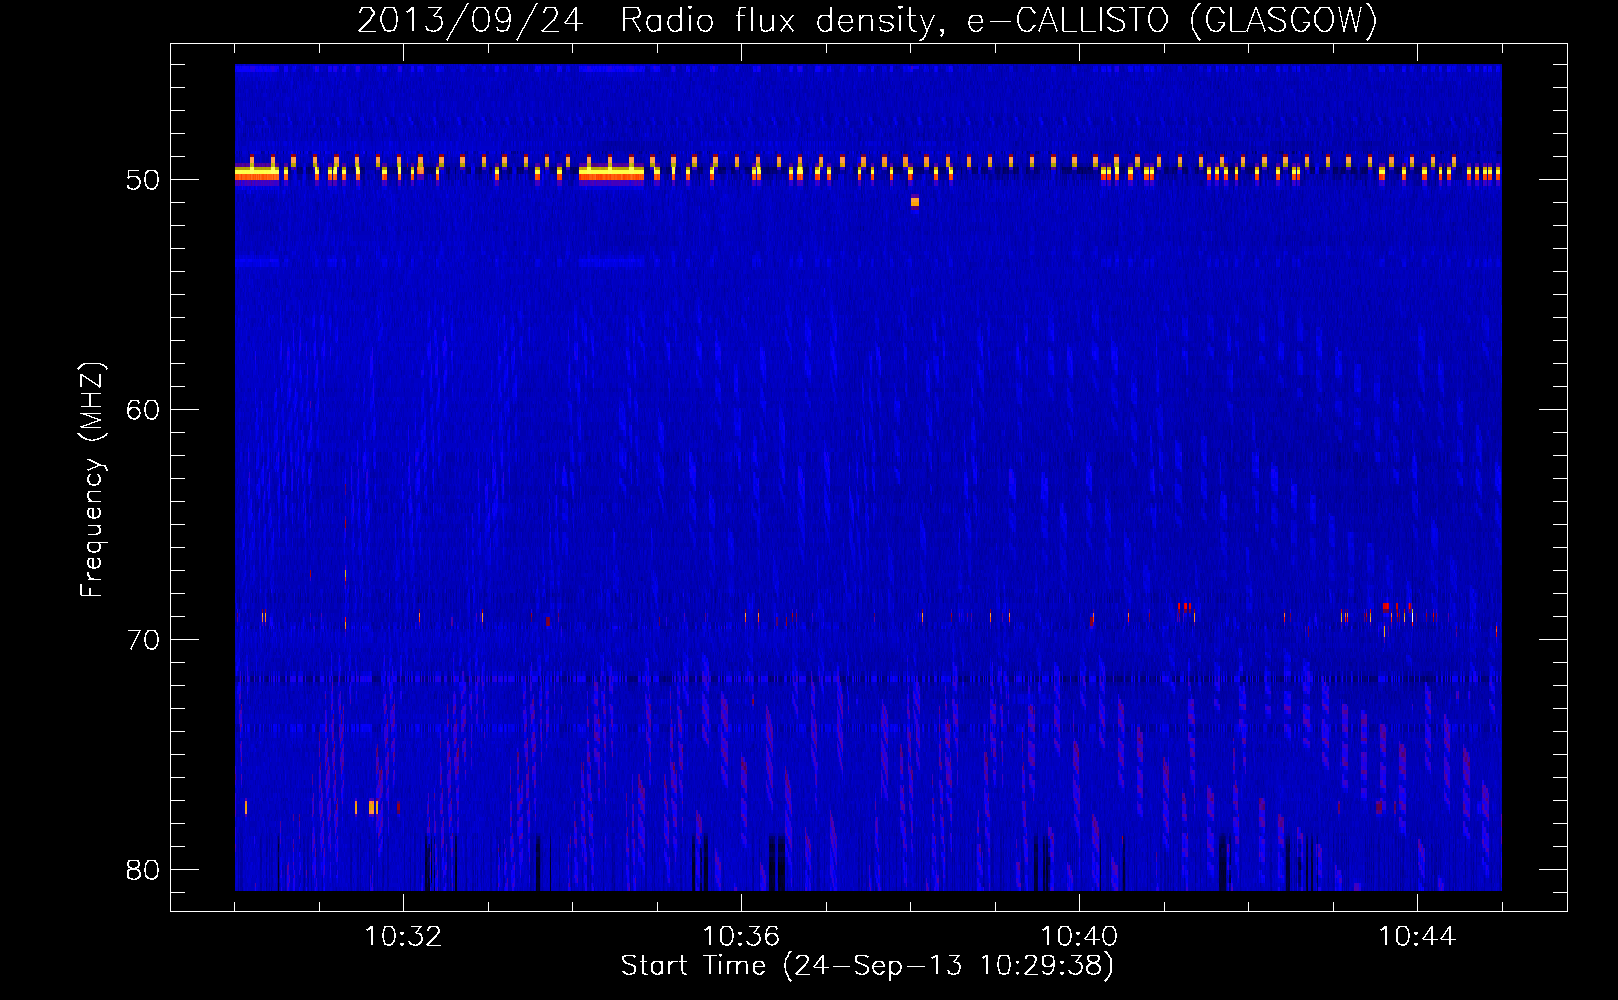Screen dimensions: 1618x1000
Task: Click the 80 frequency tick label
Action: pos(143,870)
